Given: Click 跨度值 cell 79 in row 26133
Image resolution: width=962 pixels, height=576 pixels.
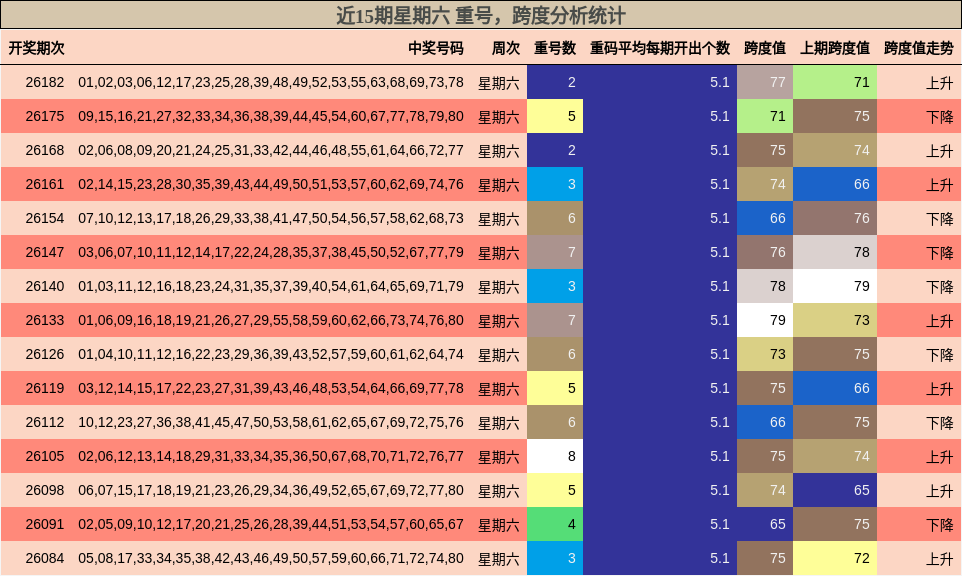Looking at the screenshot, I should click(764, 320).
